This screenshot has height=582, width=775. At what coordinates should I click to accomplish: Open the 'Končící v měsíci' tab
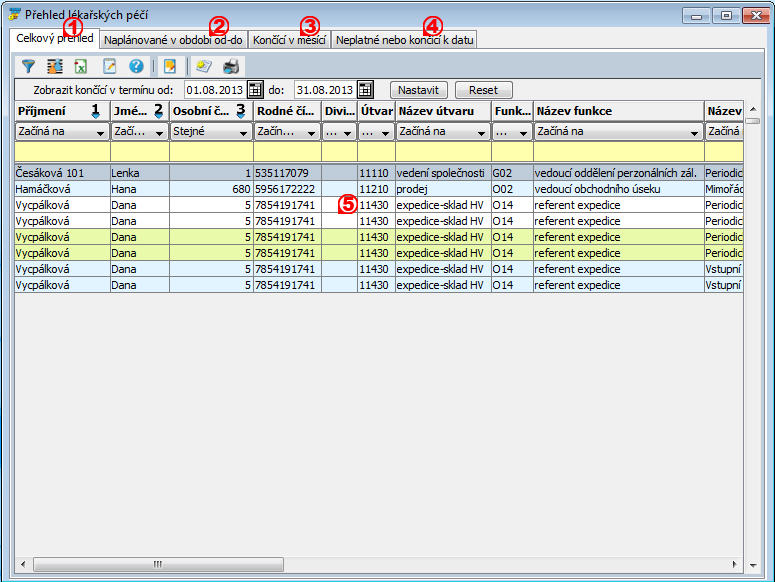coord(289,40)
